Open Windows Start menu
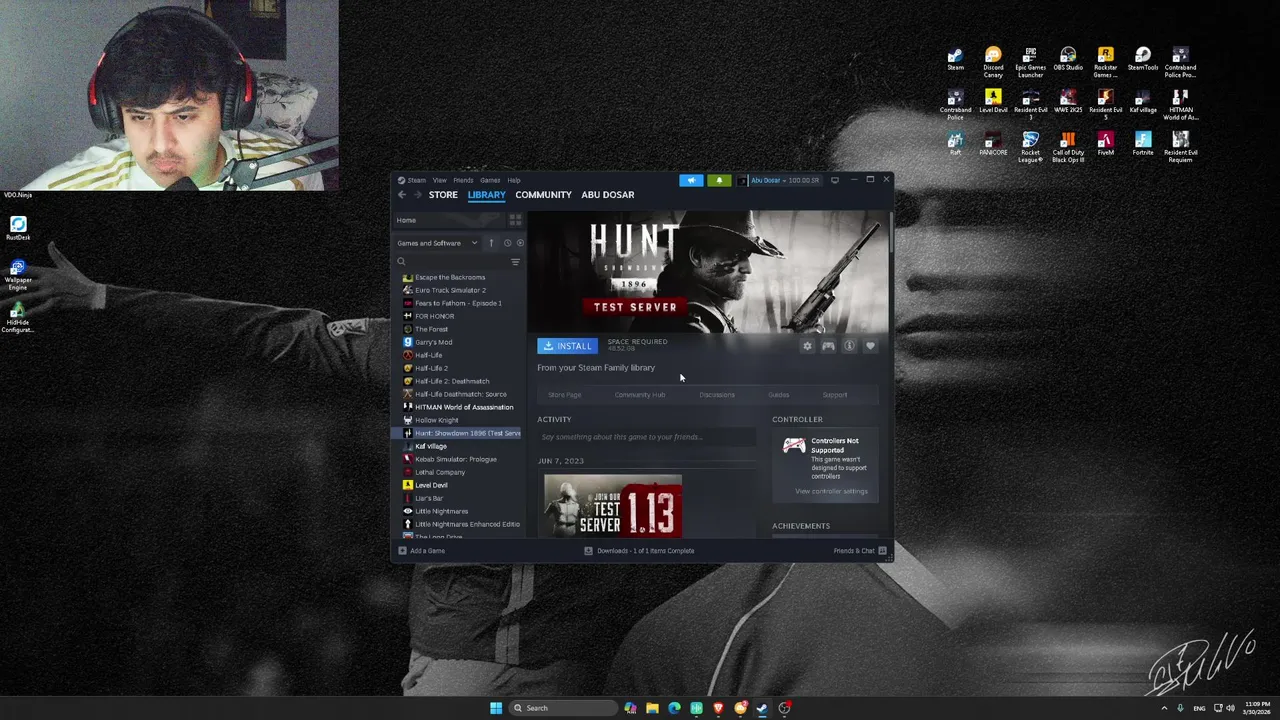The image size is (1280, 720). [496, 708]
